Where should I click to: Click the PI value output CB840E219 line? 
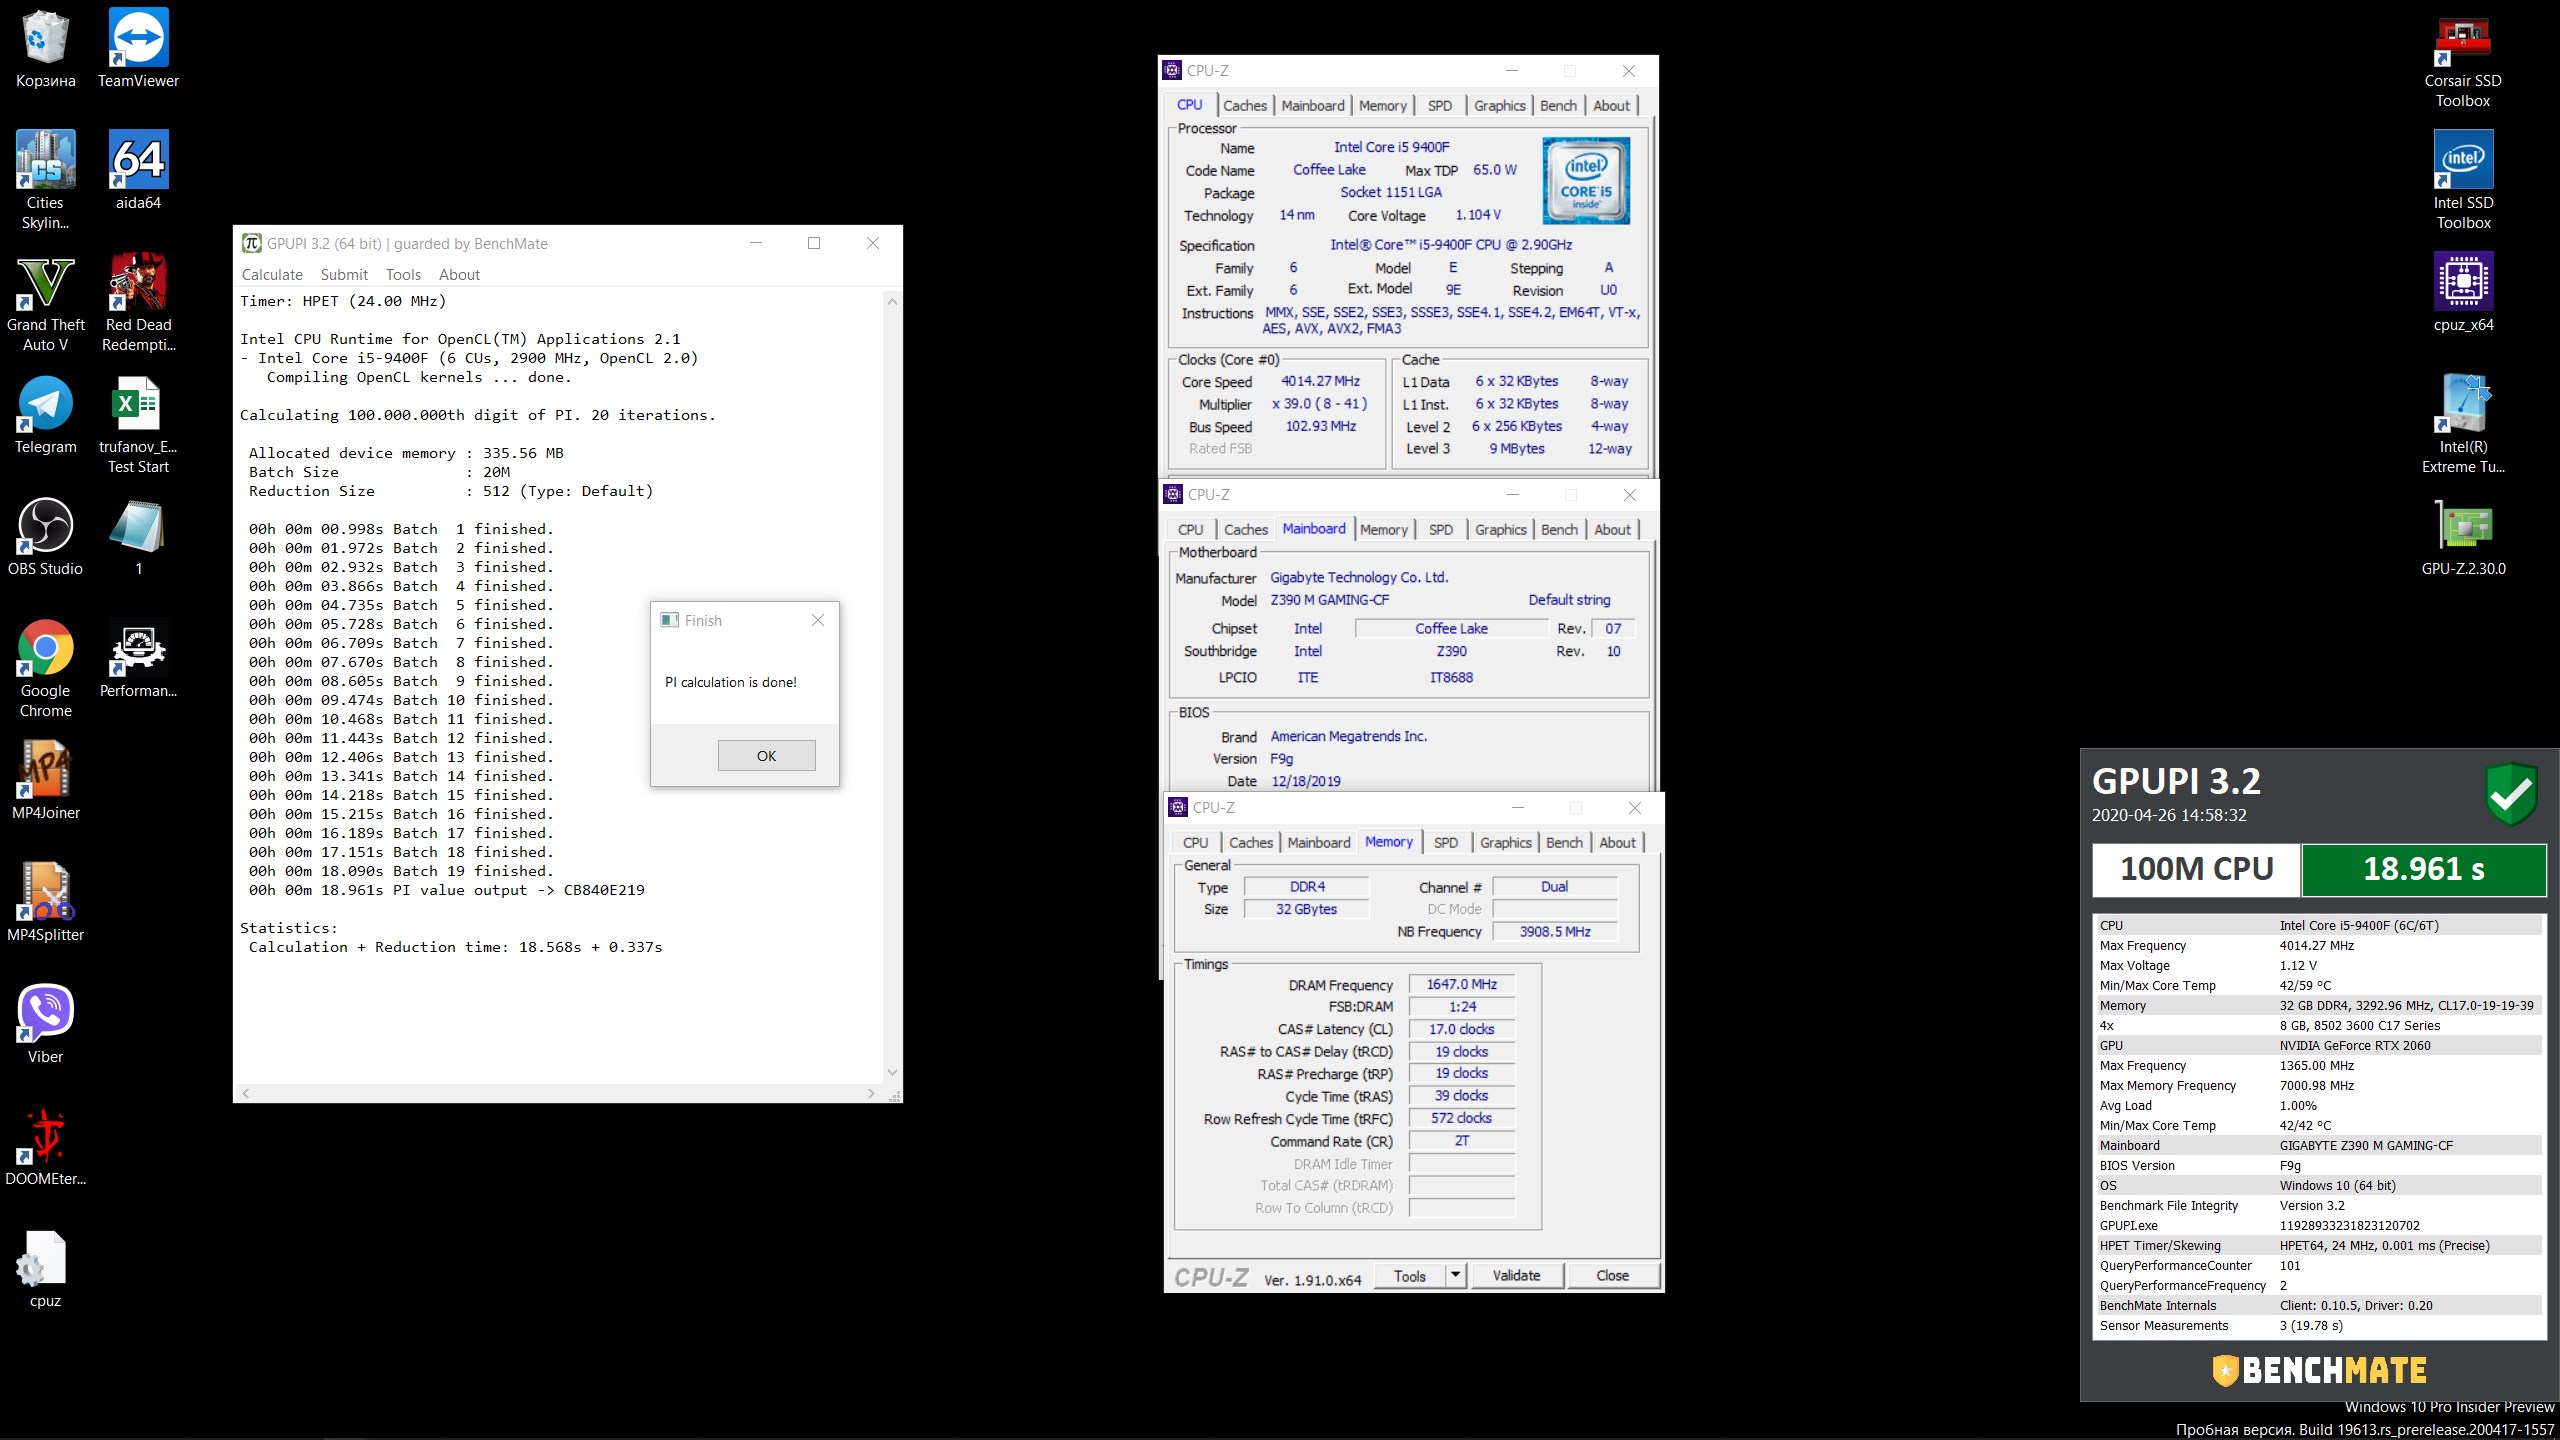coord(447,890)
